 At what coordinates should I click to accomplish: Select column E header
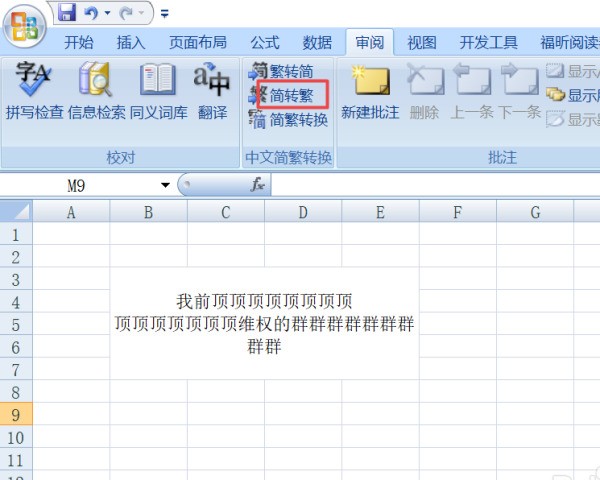pyautogui.click(x=380, y=212)
